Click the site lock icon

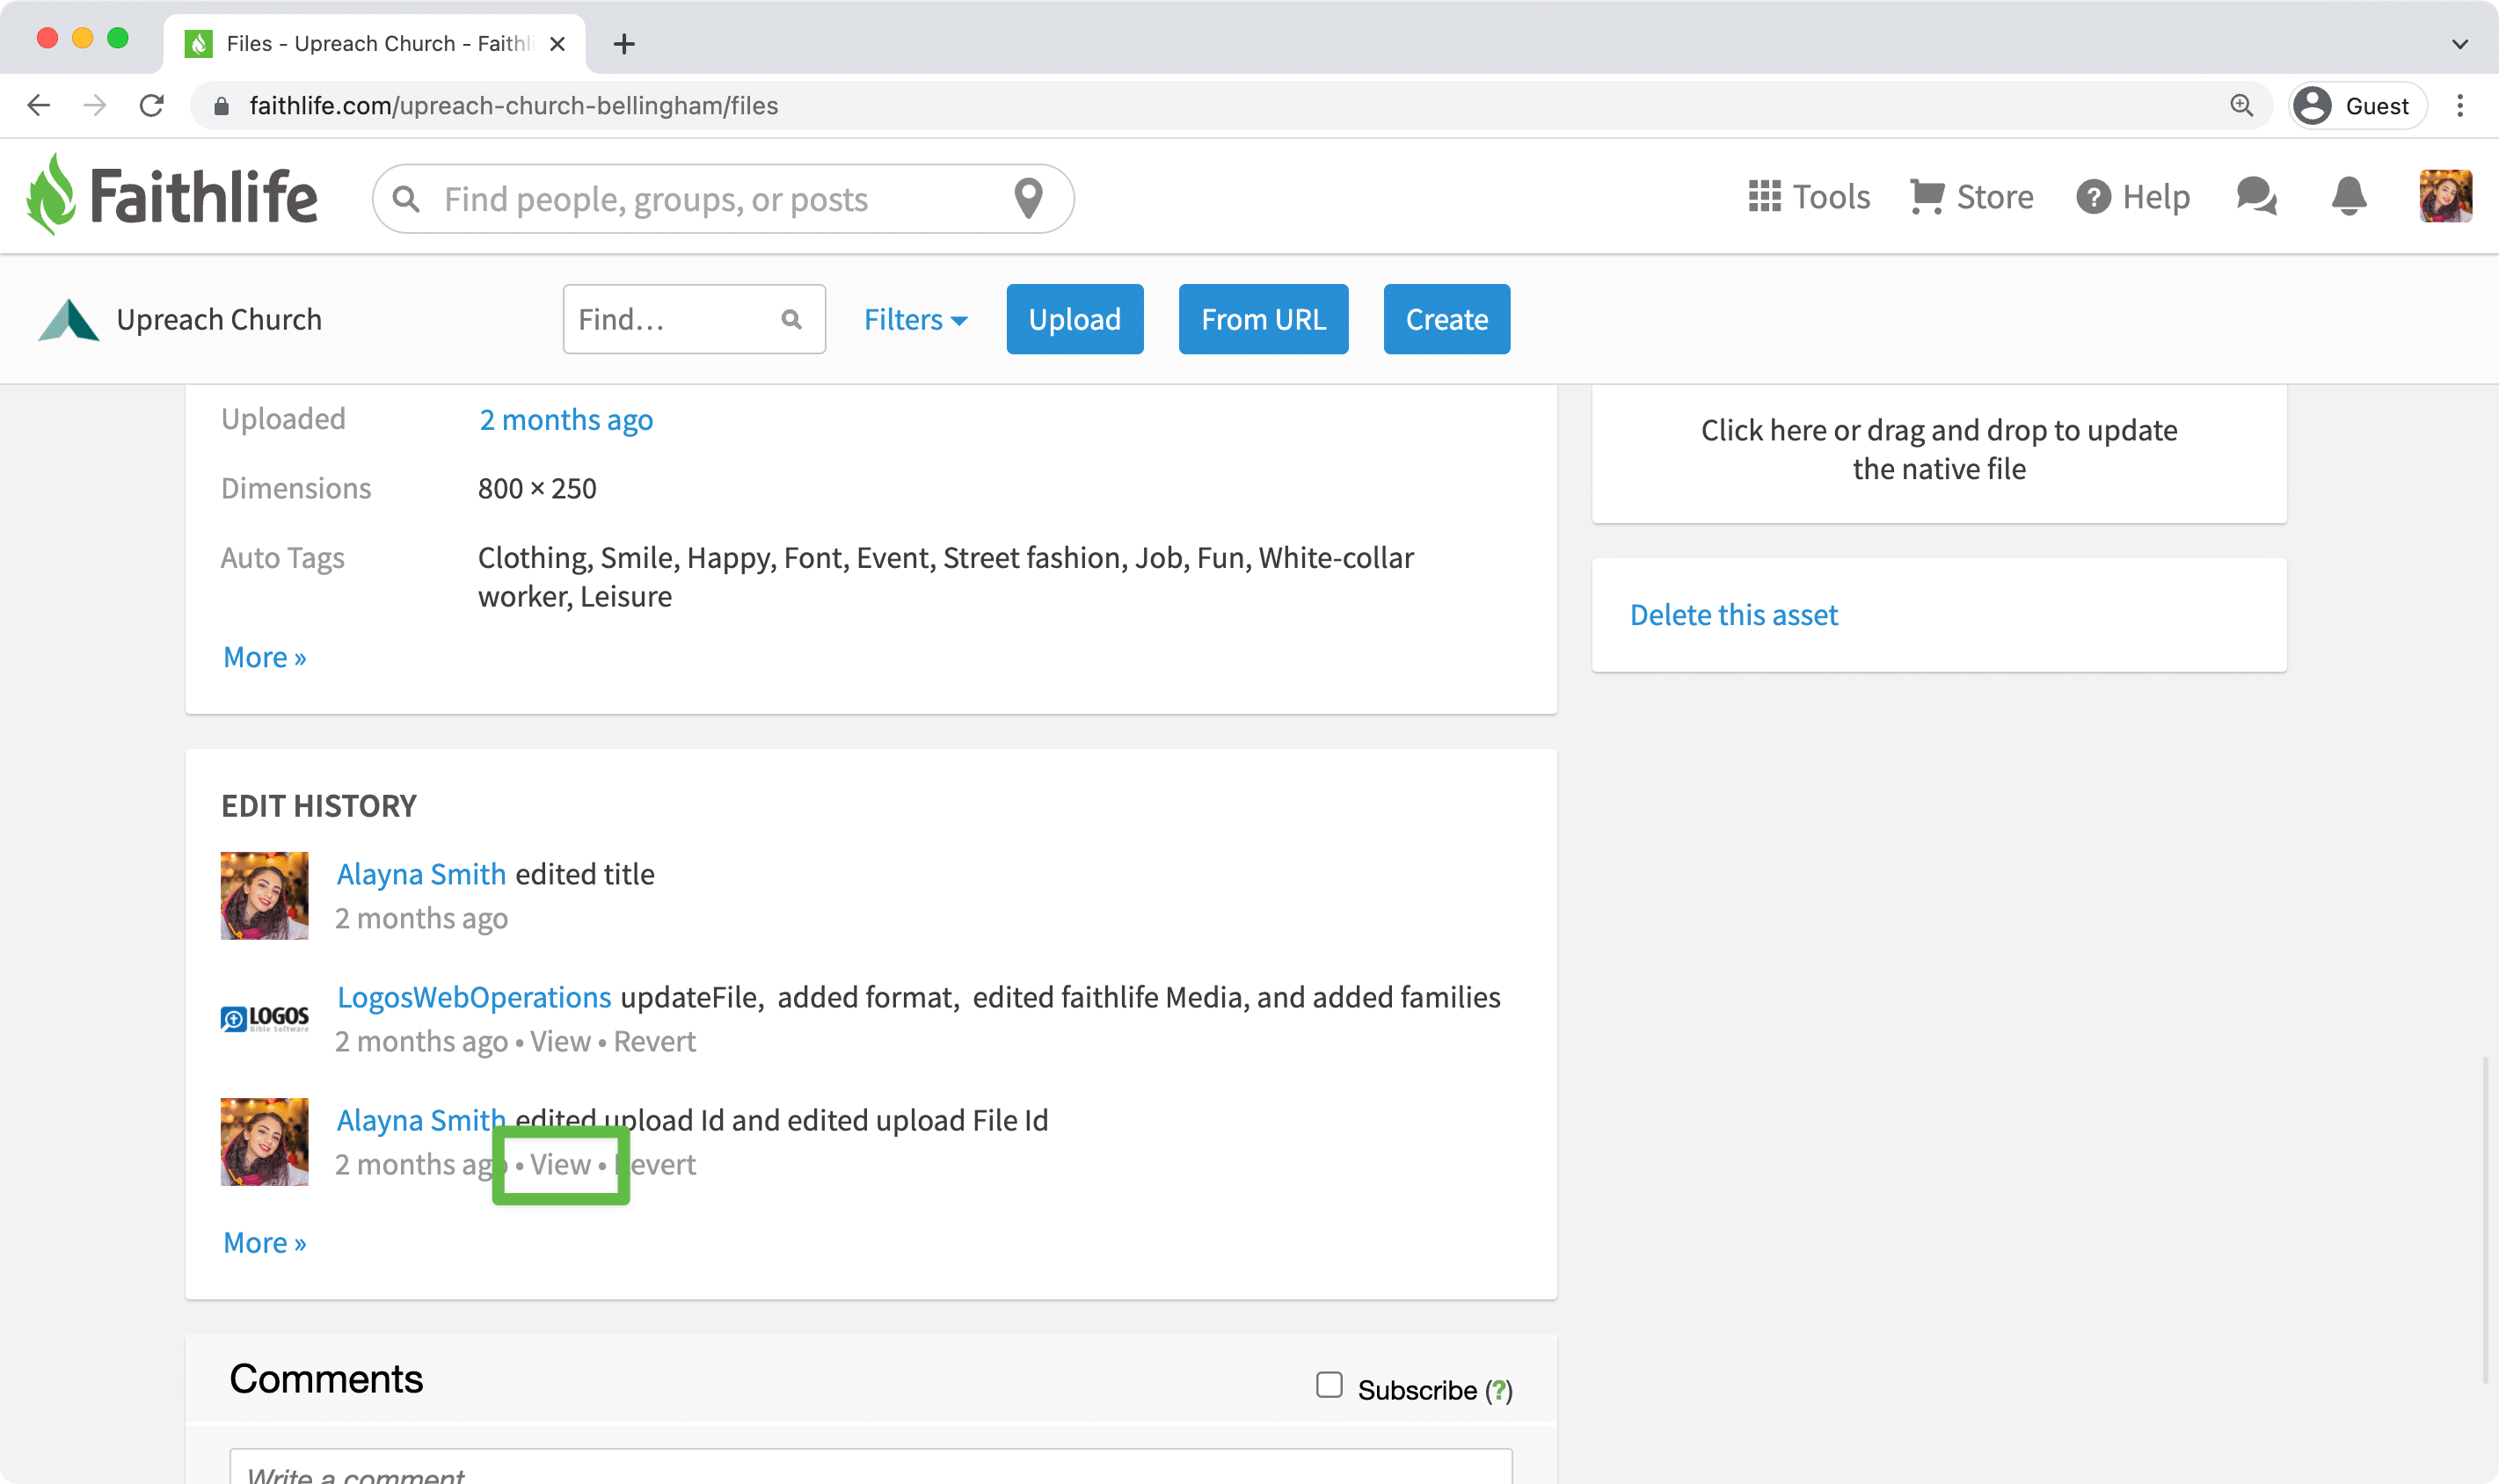221,106
